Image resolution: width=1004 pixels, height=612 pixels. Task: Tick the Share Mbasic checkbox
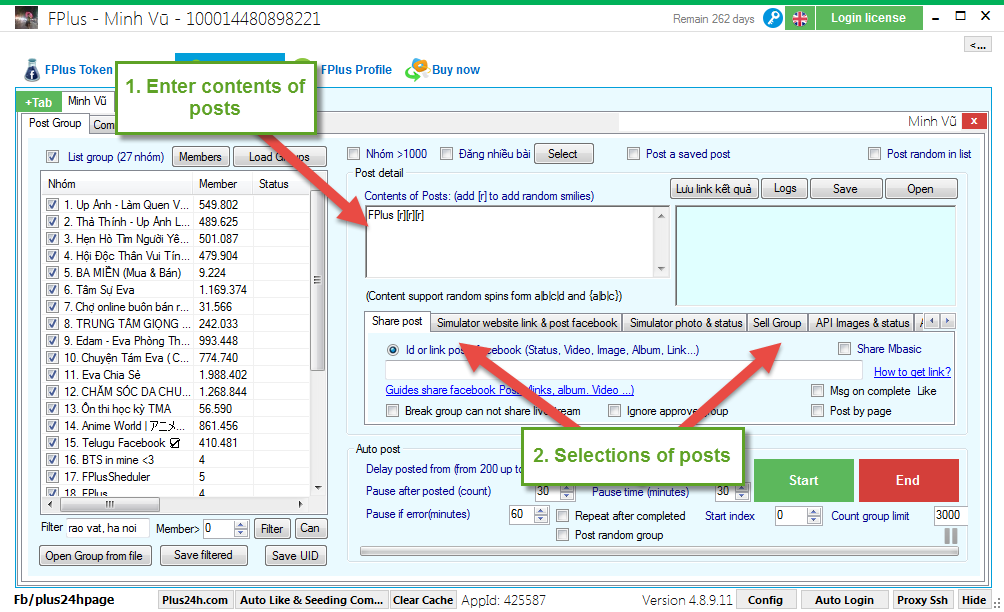click(x=845, y=348)
